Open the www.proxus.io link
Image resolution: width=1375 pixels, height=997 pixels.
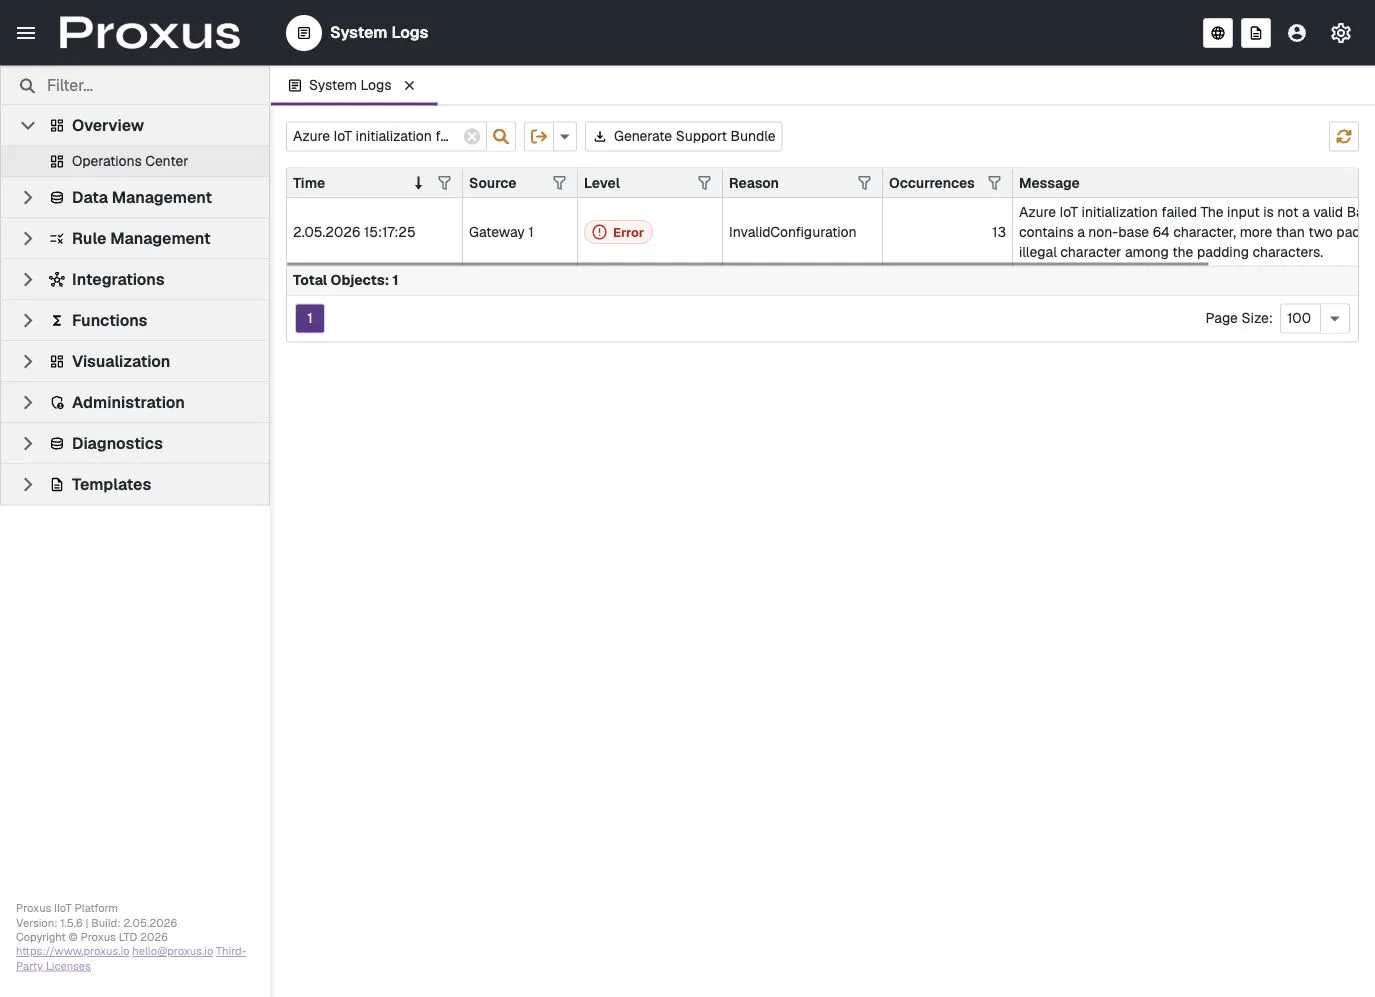coord(73,952)
